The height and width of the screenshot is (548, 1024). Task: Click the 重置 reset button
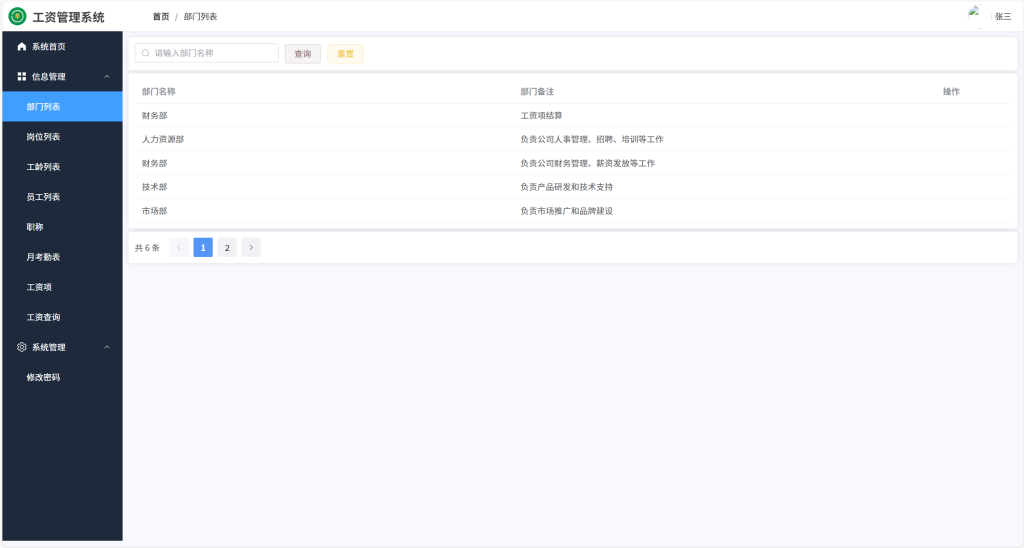coord(345,54)
